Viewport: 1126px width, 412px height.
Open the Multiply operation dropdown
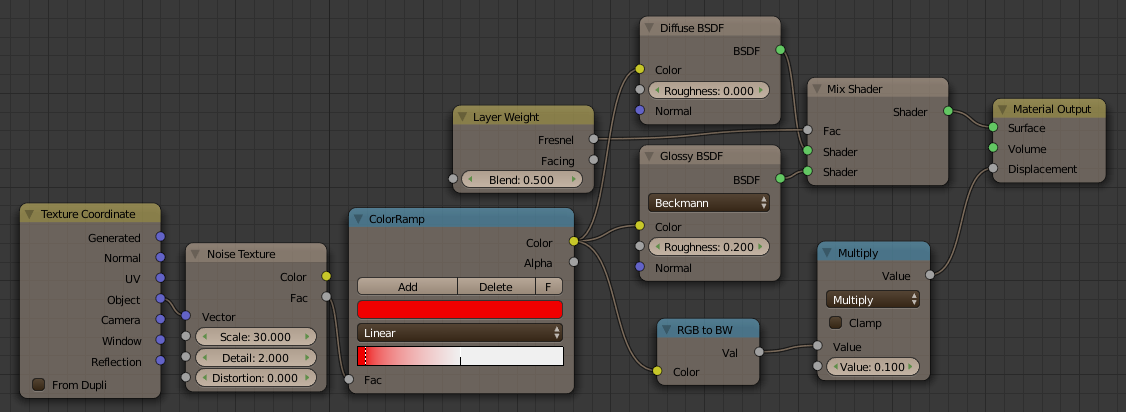[x=873, y=300]
